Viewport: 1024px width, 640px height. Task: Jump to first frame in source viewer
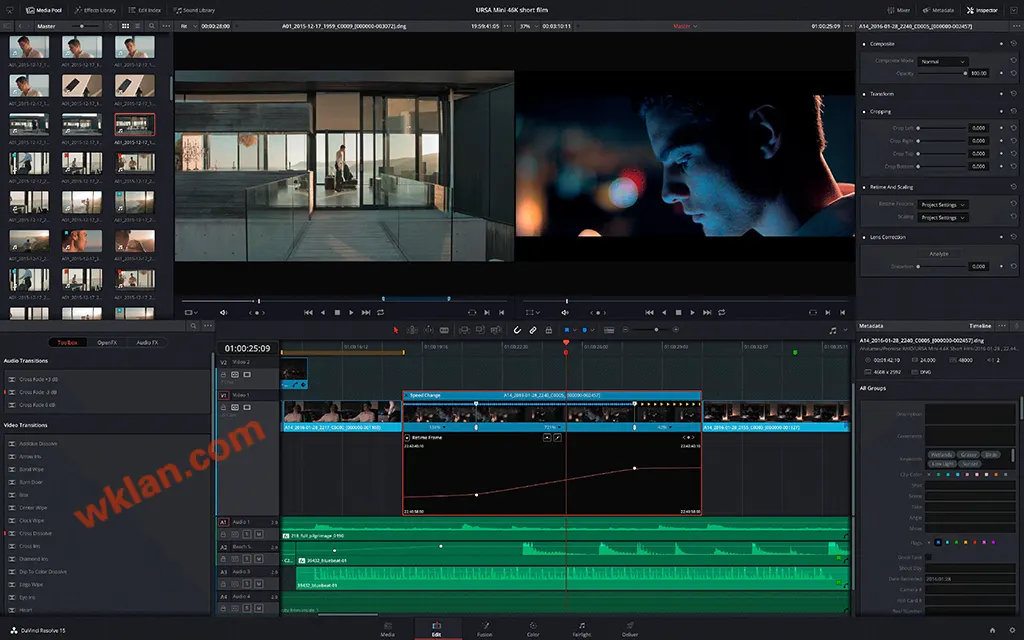pyautogui.click(x=308, y=312)
